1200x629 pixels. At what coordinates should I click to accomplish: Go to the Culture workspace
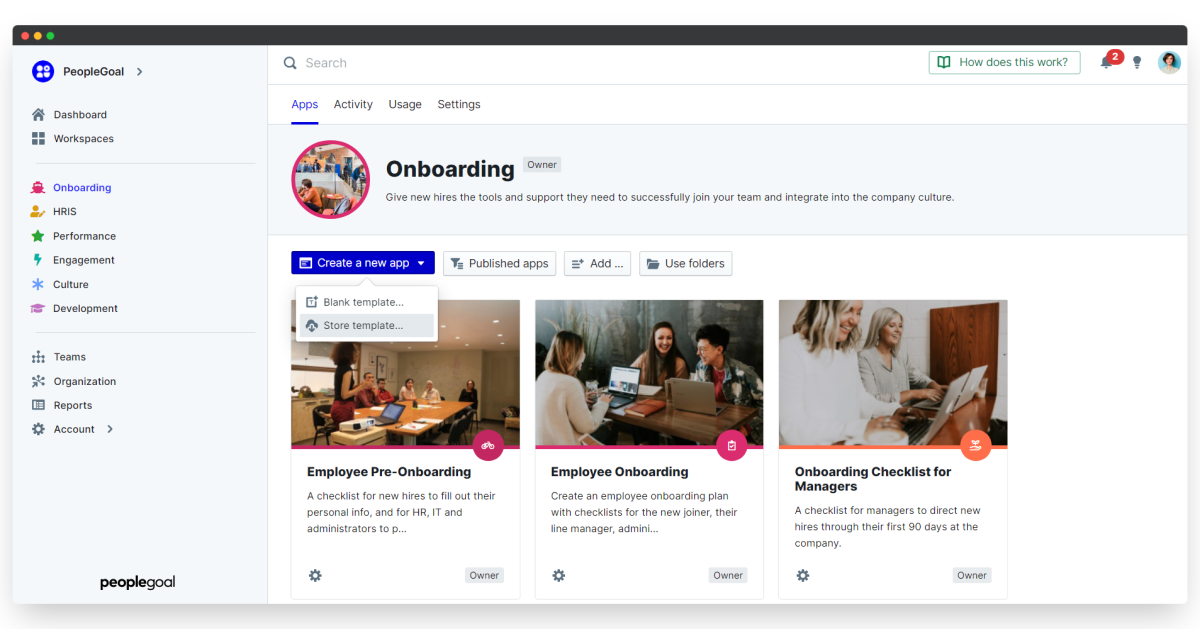click(x=71, y=285)
